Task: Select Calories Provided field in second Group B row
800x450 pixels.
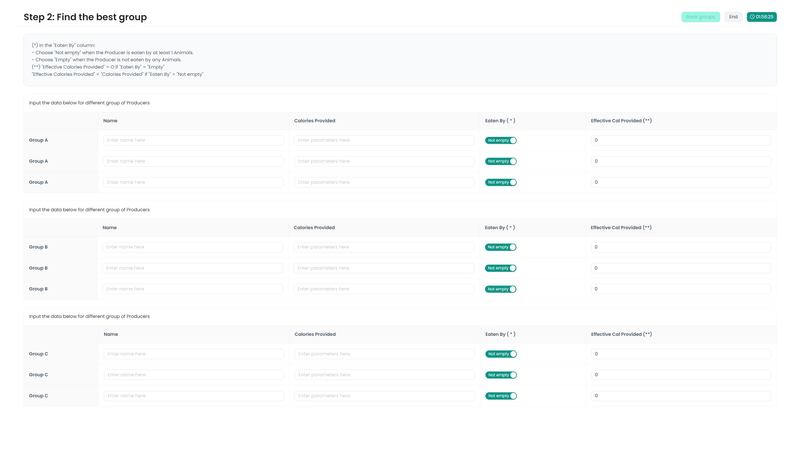Action: (384, 268)
